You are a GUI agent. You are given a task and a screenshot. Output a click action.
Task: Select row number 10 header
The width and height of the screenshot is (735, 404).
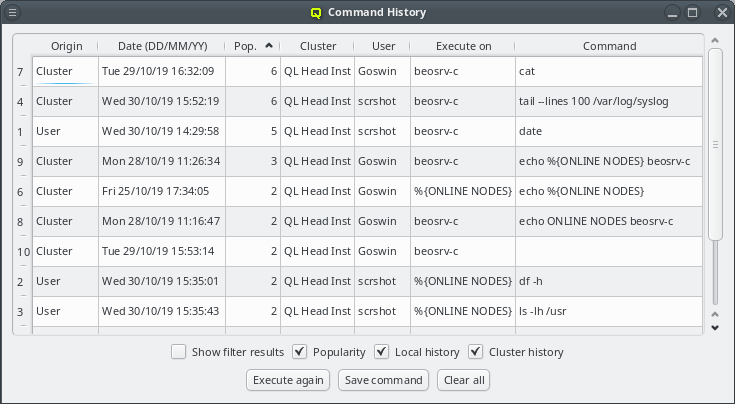(23, 252)
